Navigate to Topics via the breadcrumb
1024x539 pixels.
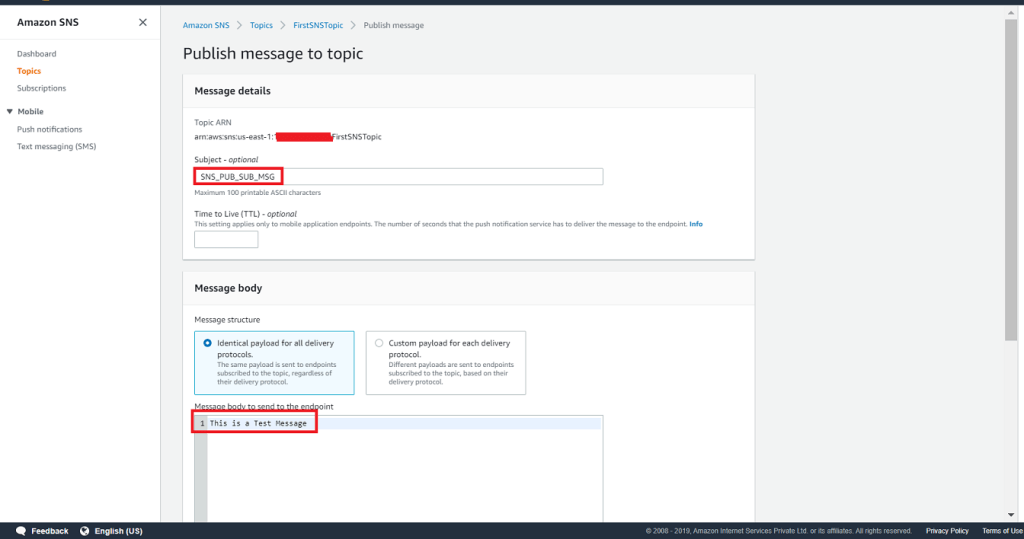click(x=261, y=25)
